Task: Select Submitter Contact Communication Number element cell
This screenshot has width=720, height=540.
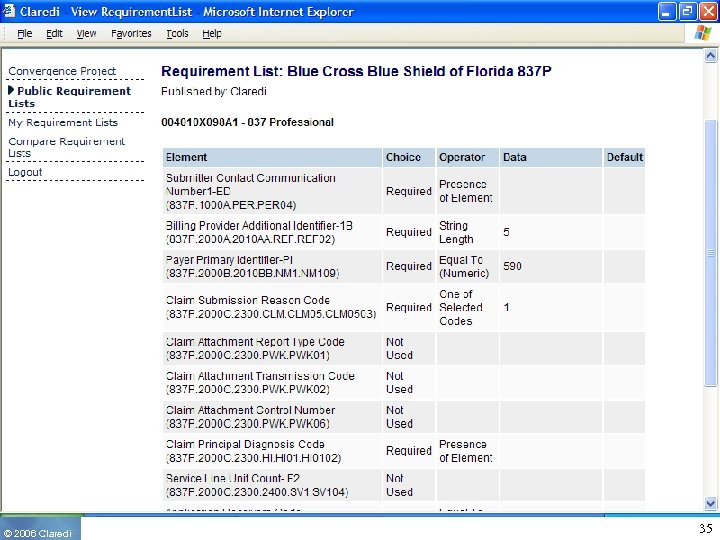Action: [272, 191]
